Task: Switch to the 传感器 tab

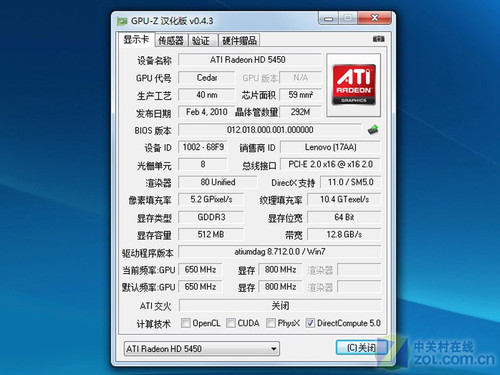Action: [x=171, y=40]
